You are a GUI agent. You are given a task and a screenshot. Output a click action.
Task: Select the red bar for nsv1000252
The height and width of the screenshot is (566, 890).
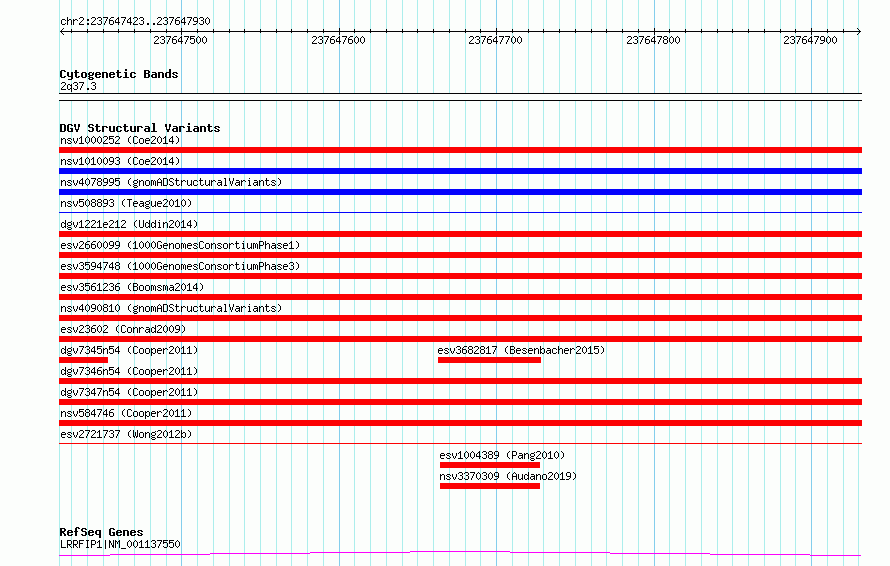(460, 150)
